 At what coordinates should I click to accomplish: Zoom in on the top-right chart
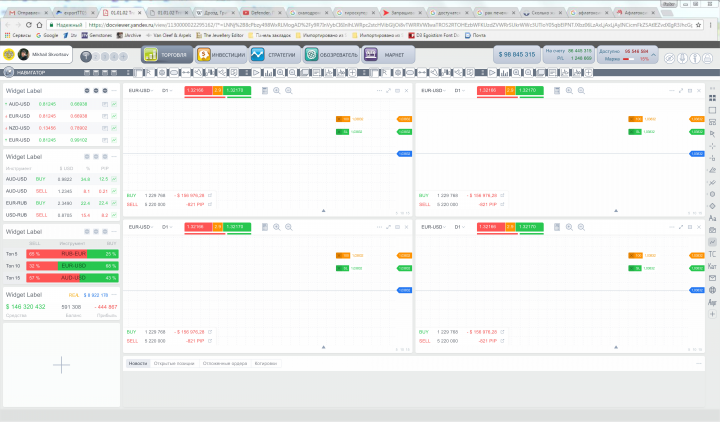[569, 91]
